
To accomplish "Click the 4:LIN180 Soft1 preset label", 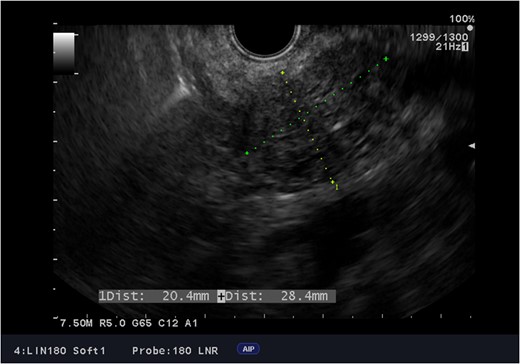I will [x=59, y=351].
